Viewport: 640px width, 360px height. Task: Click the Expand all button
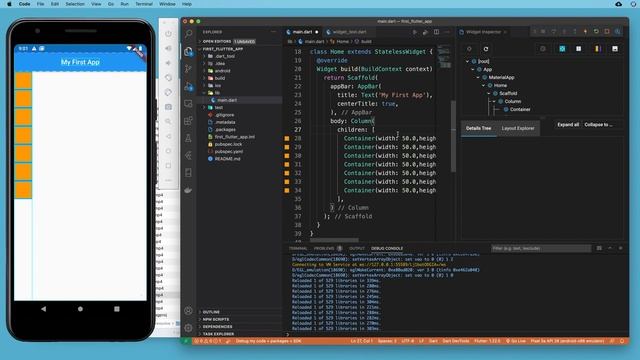568,124
